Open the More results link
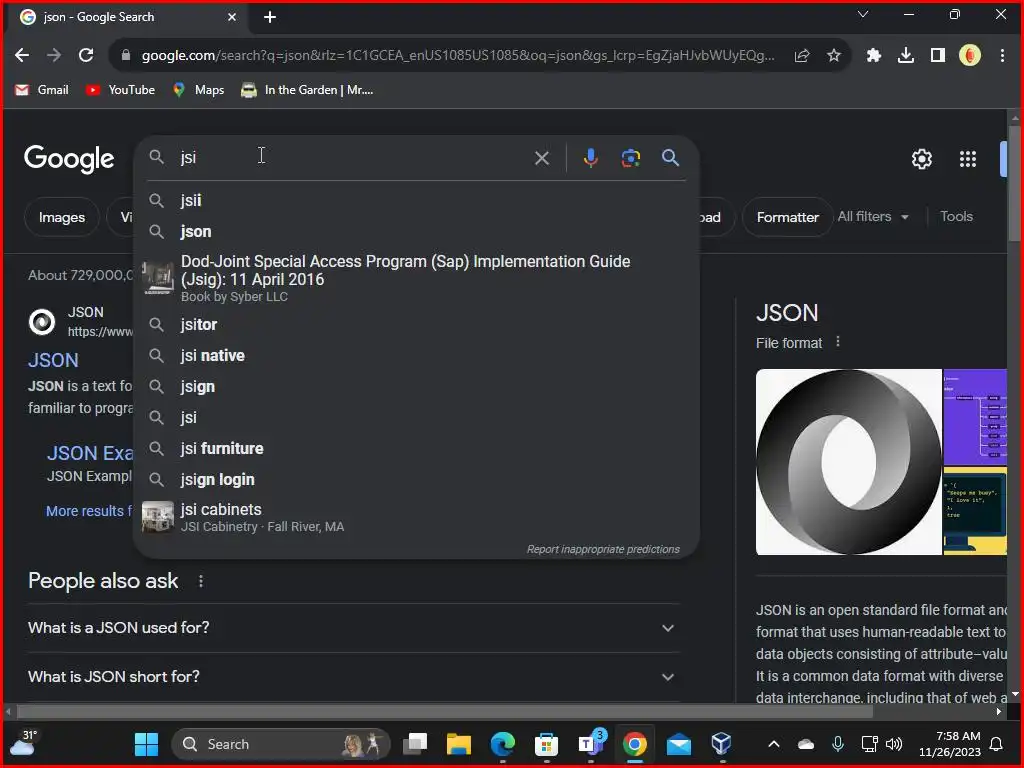The height and width of the screenshot is (768, 1024). pos(88,511)
